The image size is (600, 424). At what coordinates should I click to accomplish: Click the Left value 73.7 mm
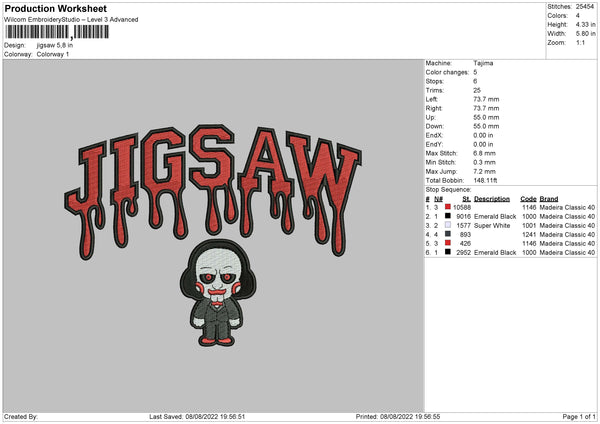pos(486,99)
